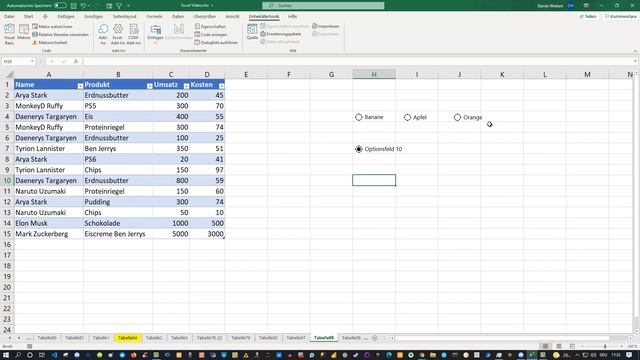Viewport: 640px width, 360px height.
Task: Open Kommentare pane
Action: [621, 16]
